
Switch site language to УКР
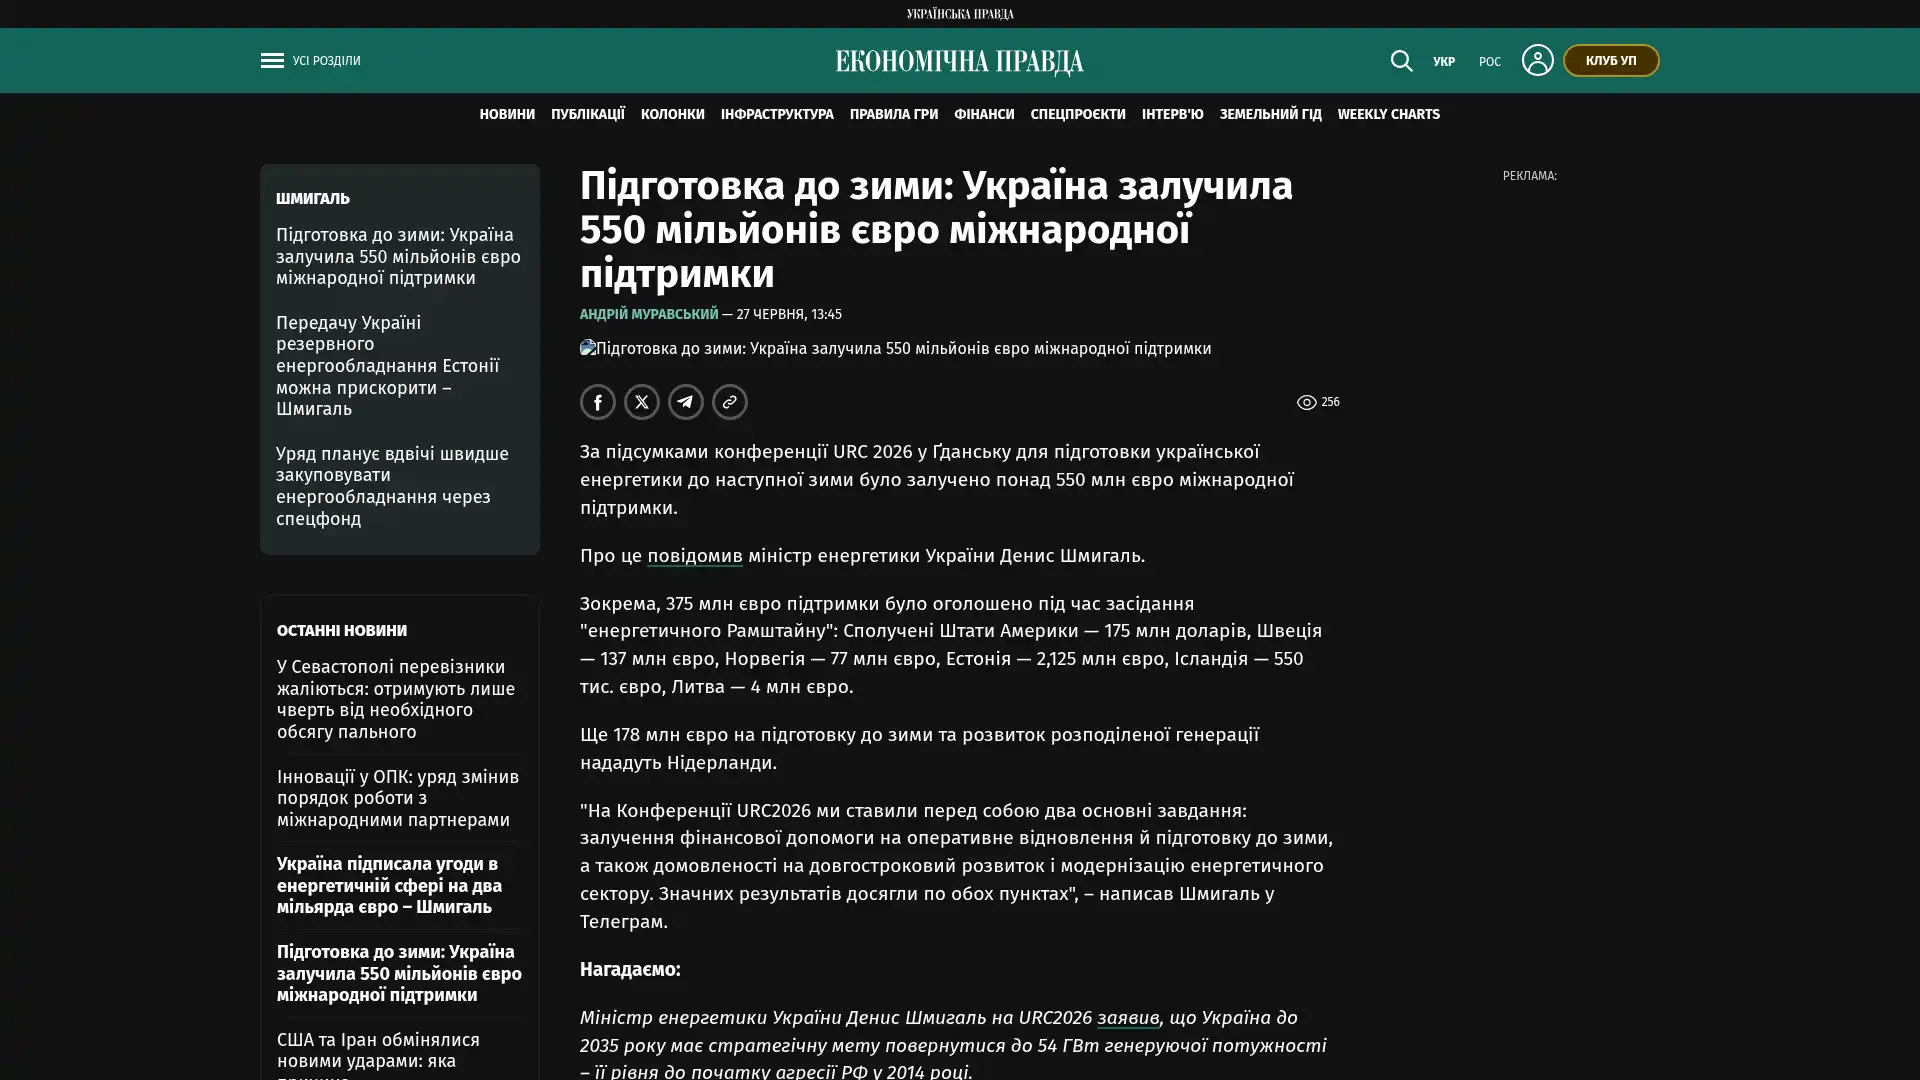[1443, 62]
